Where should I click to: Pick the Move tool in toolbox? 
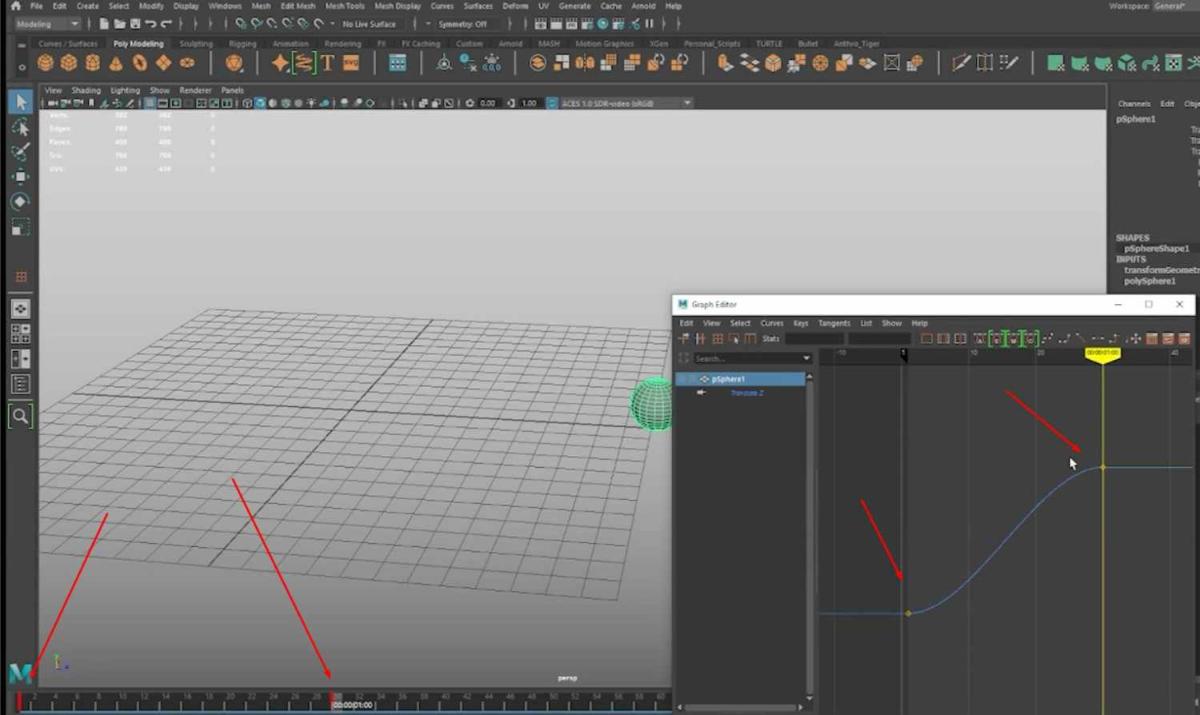tap(20, 177)
